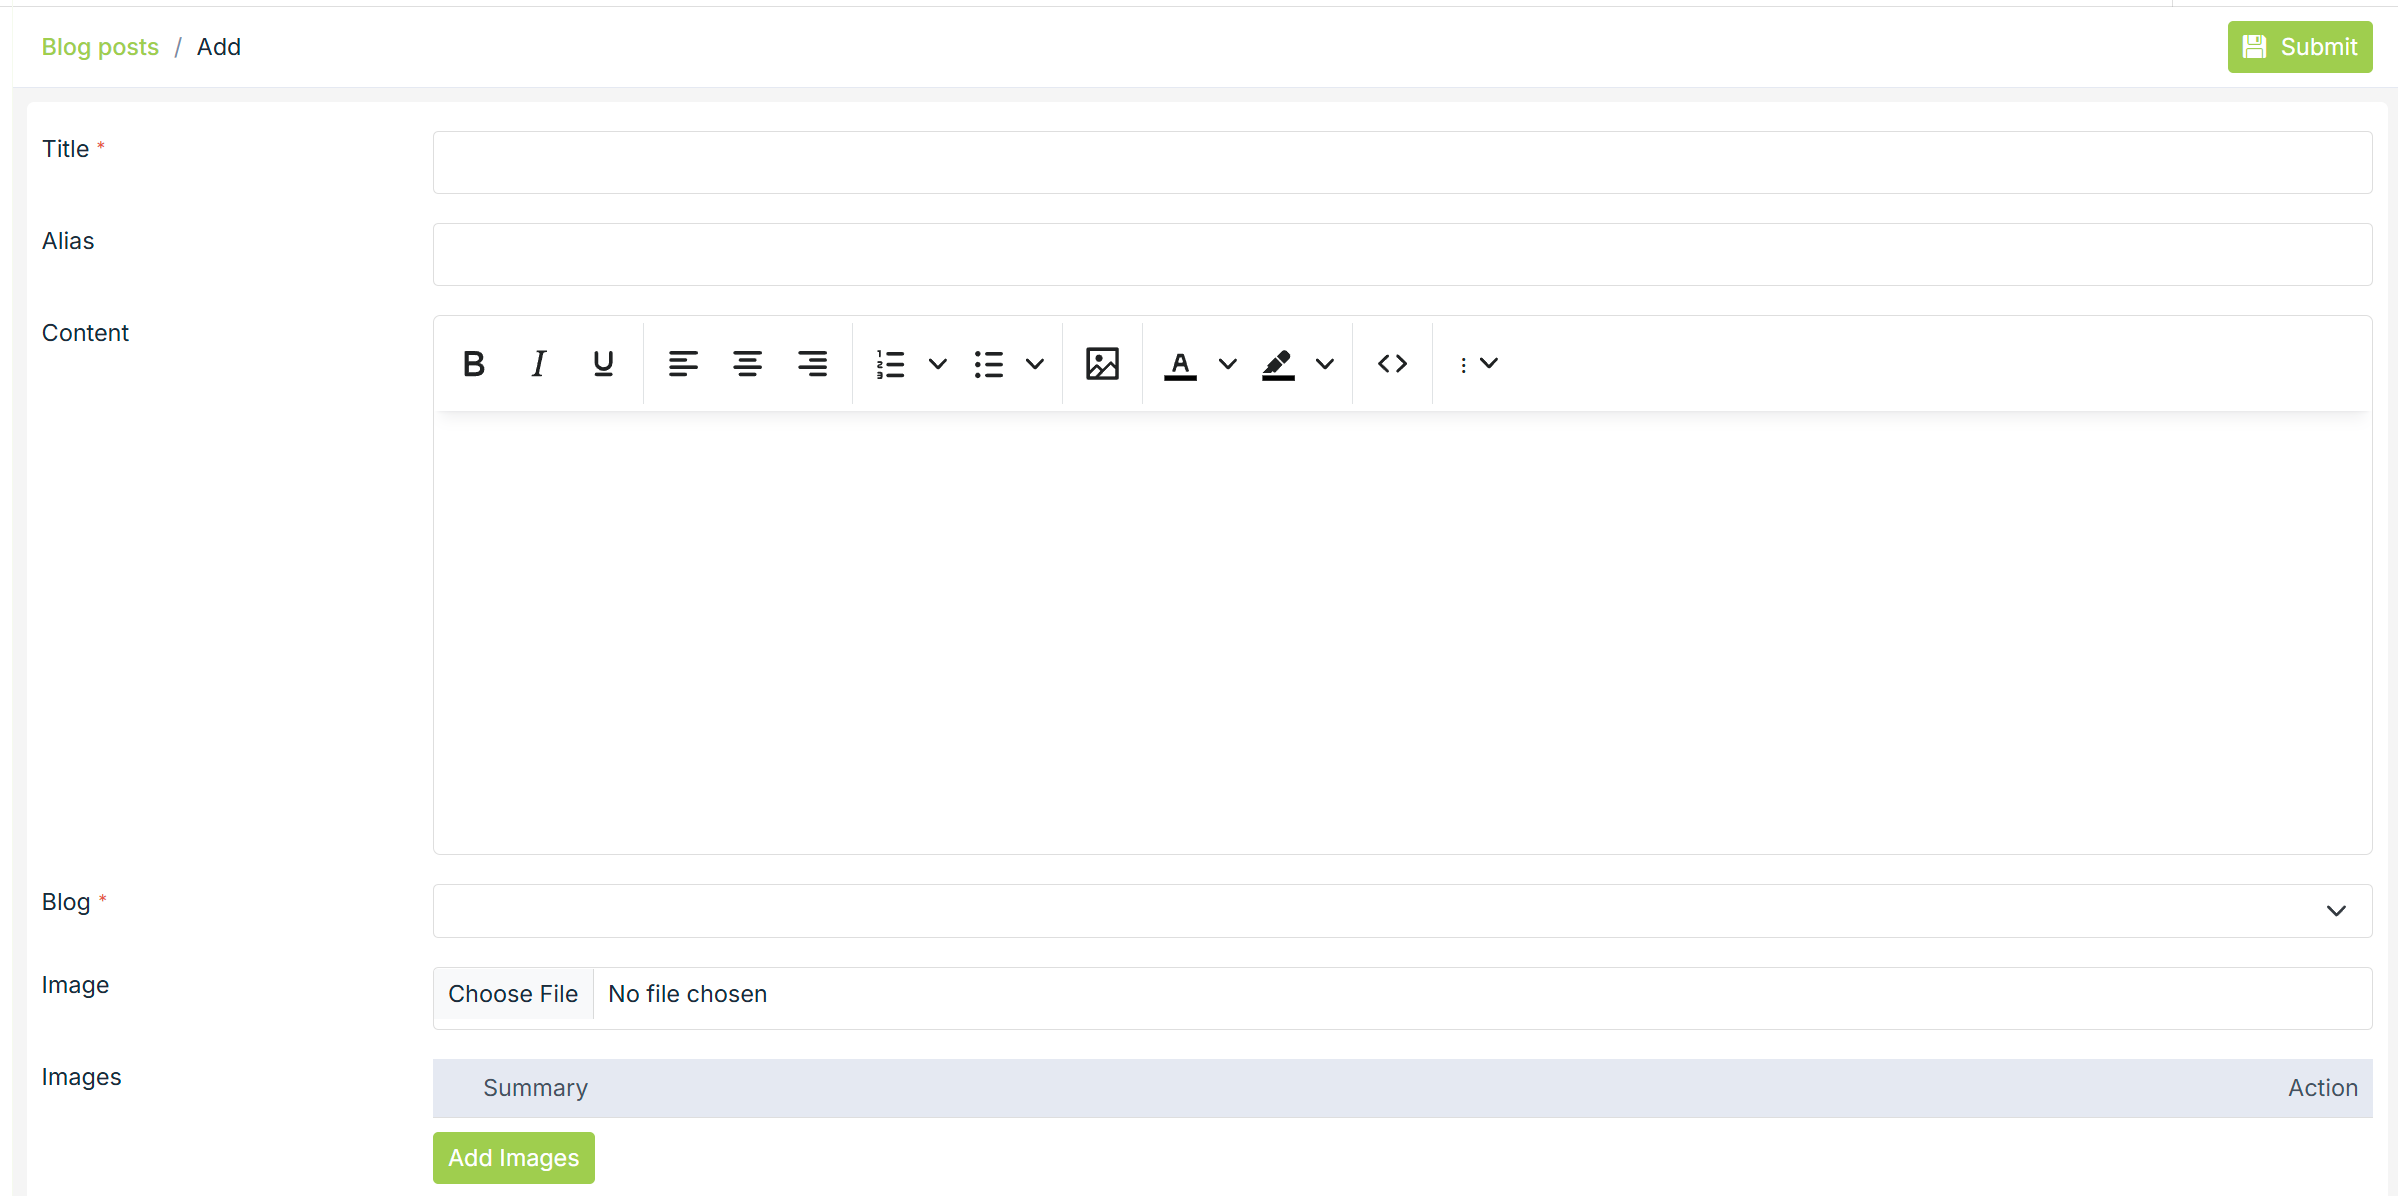The width and height of the screenshot is (2398, 1196).
Task: Apply italic formatting
Action: pyautogui.click(x=538, y=363)
